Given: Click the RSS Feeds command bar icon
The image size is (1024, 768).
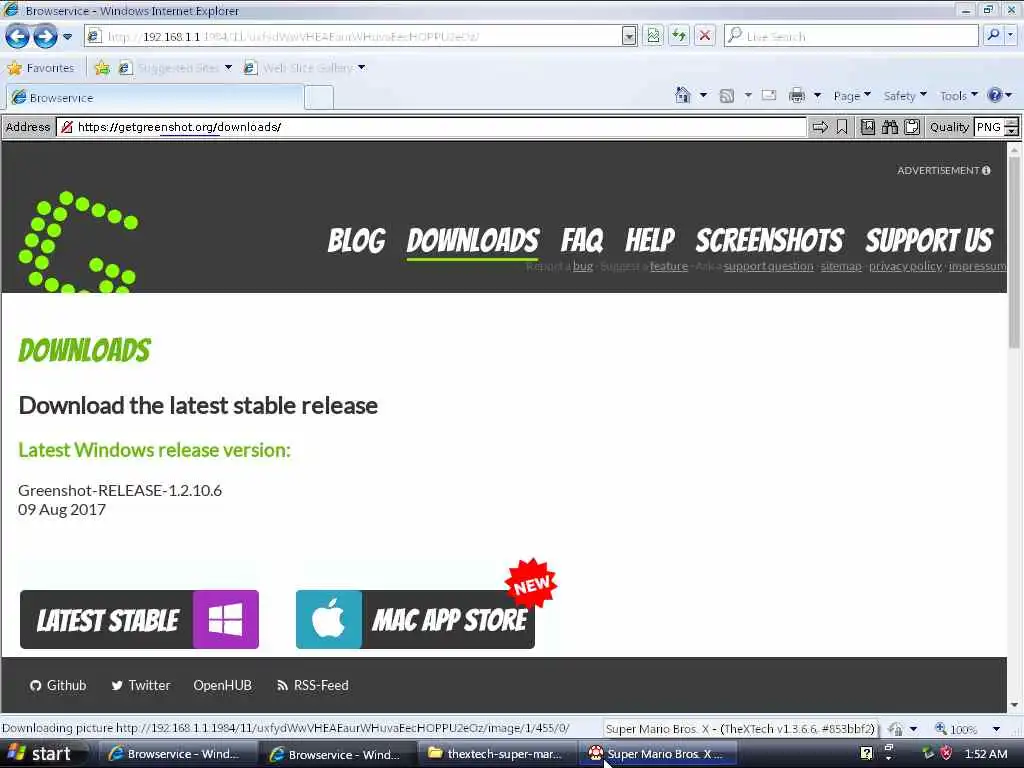Looking at the screenshot, I should pos(726,96).
